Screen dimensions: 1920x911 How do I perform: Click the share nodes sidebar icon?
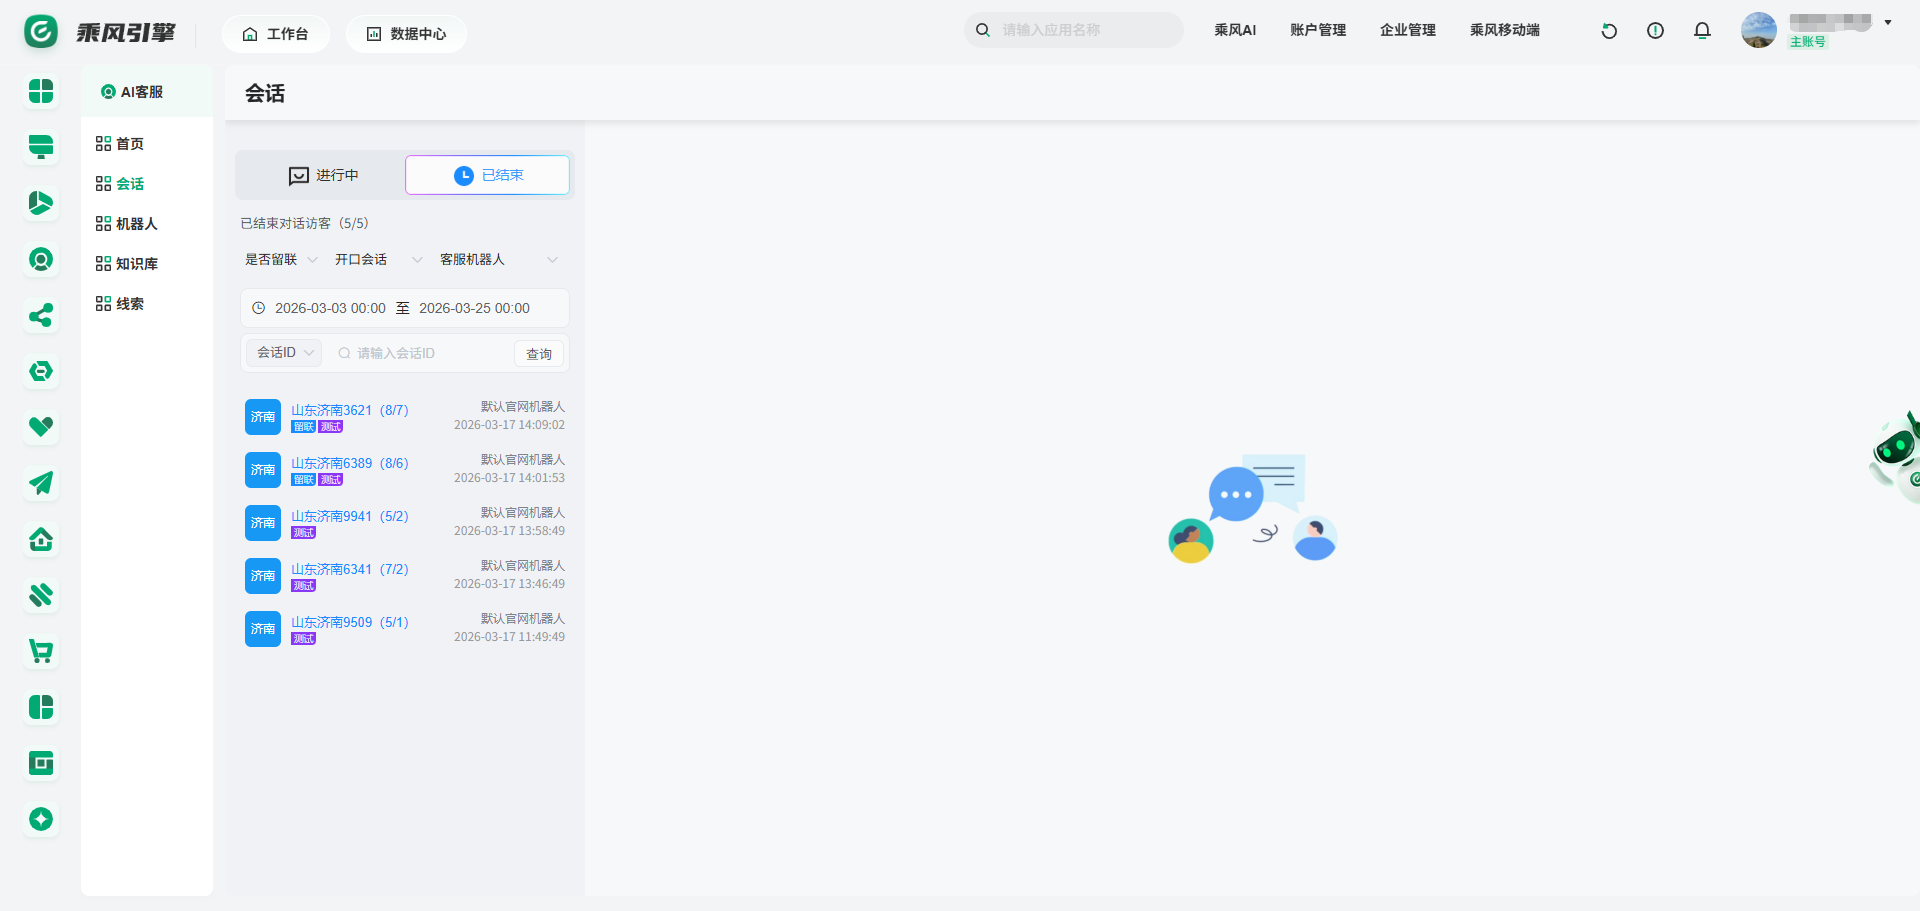click(41, 316)
